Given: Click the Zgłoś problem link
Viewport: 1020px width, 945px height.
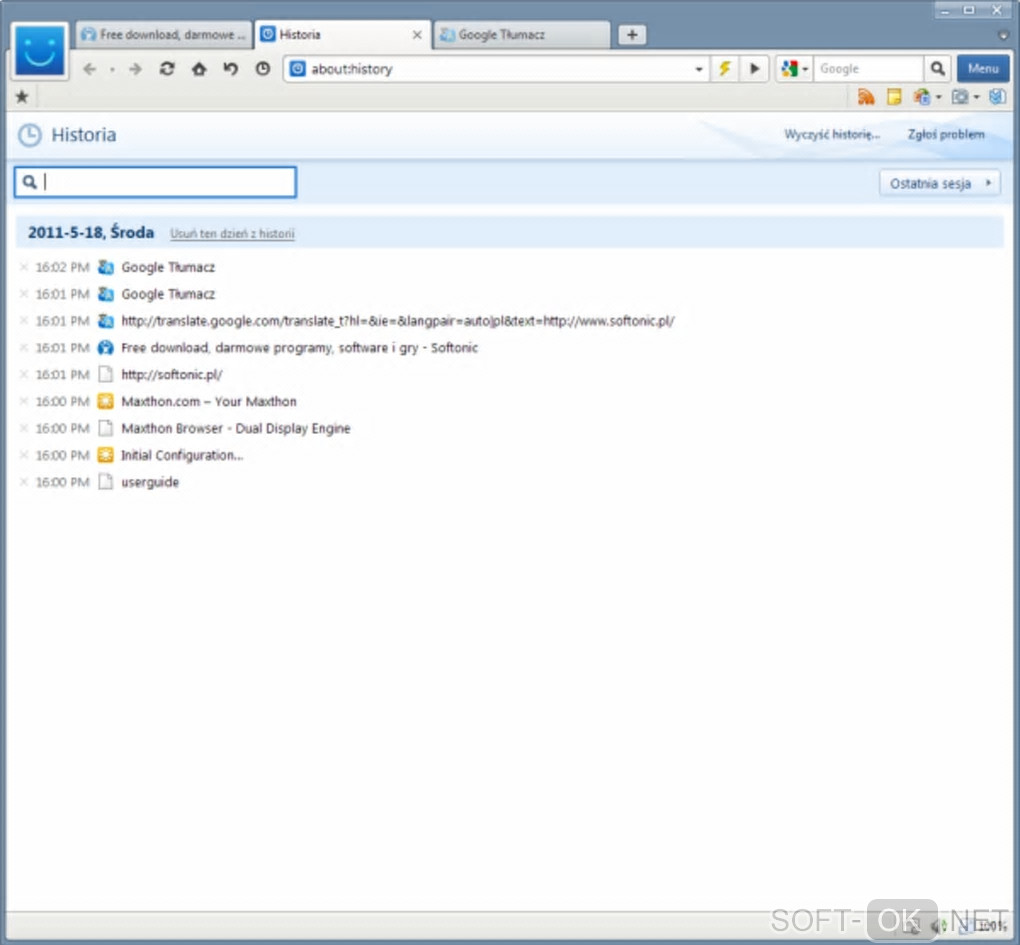Looking at the screenshot, I should click(946, 135).
